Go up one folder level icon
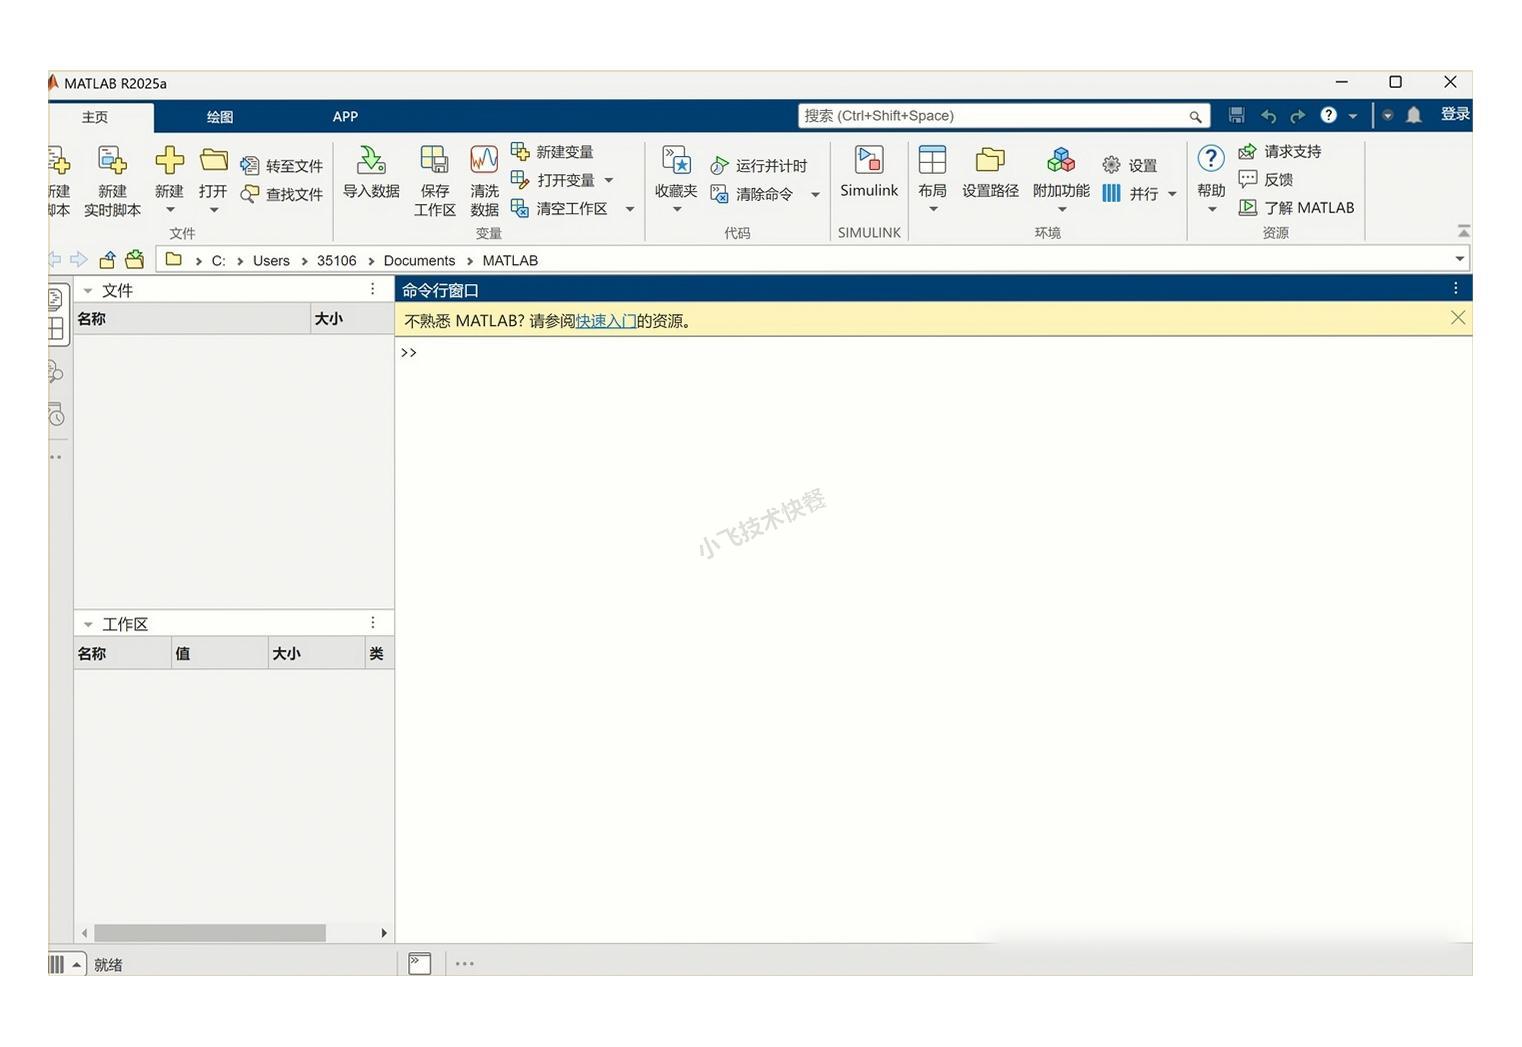Screen dimensions: 1522x1047 (107, 260)
